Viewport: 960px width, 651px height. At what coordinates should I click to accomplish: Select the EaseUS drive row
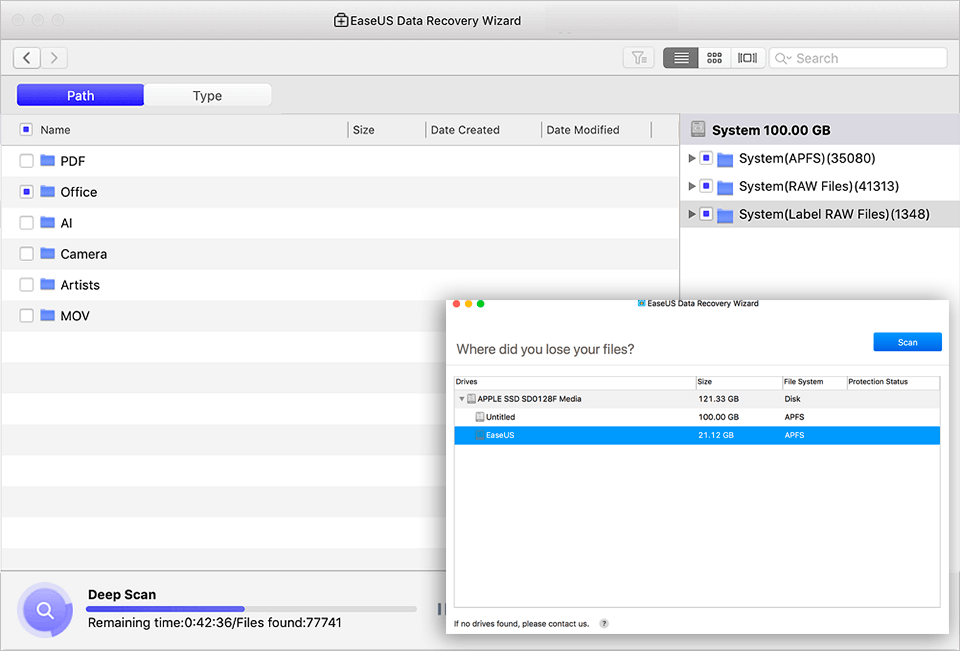point(600,435)
